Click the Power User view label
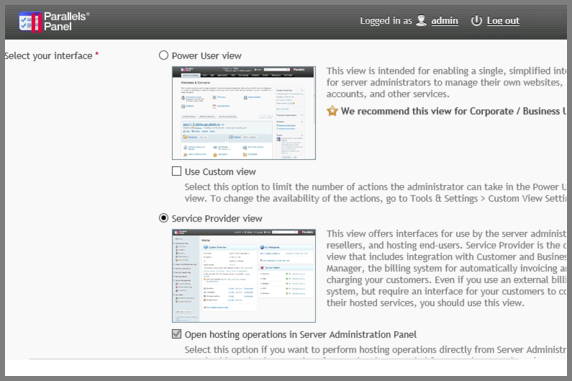The width and height of the screenshot is (572, 381). point(206,56)
